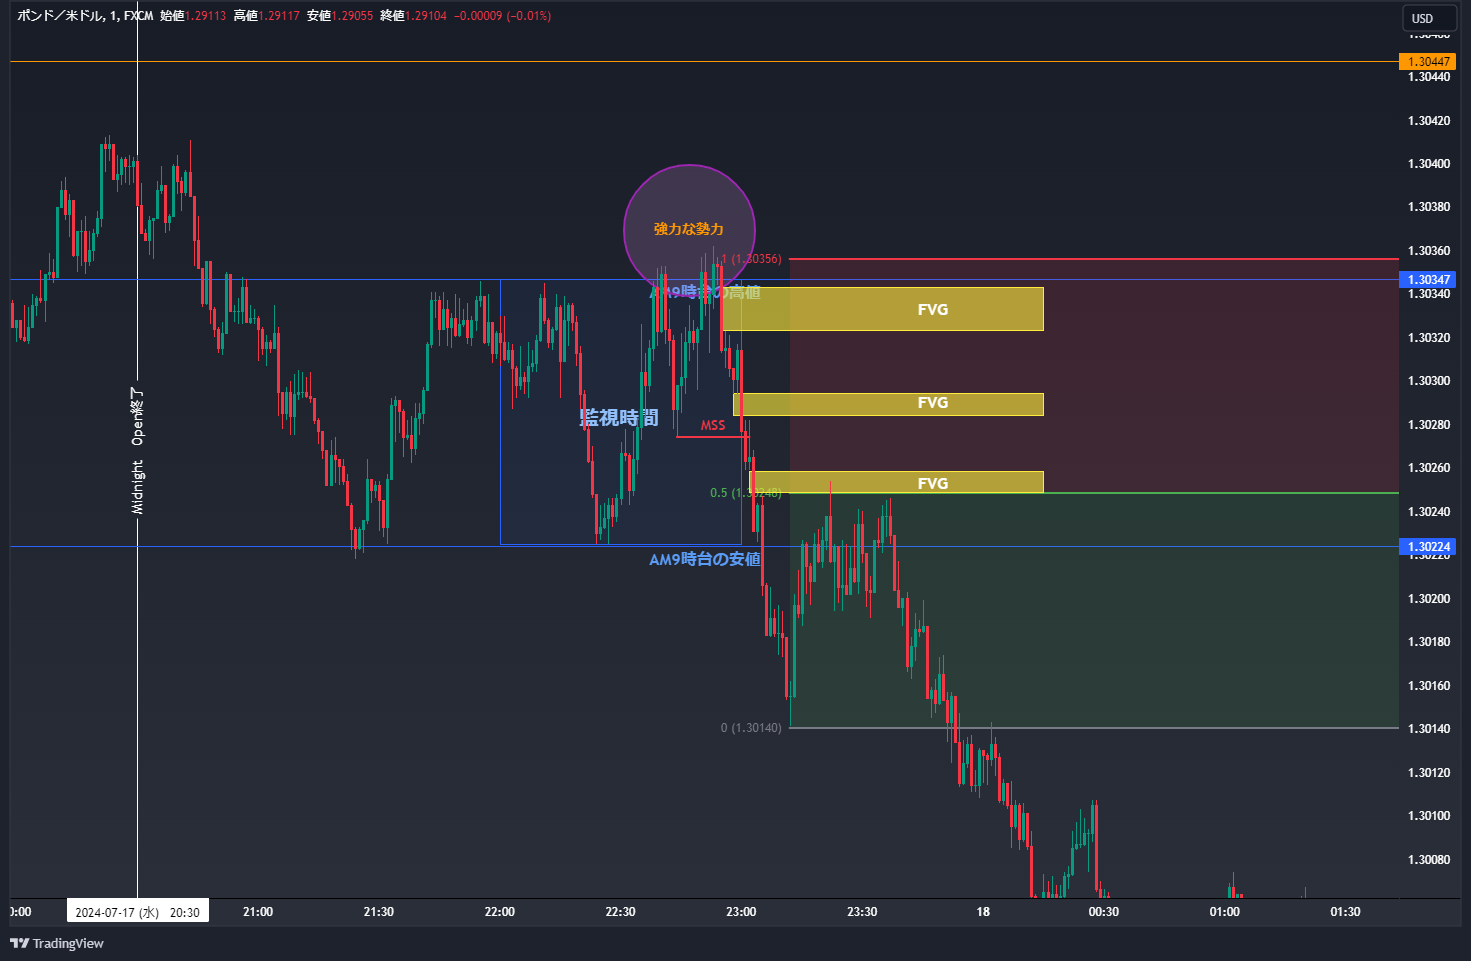Select the Fibonacci 1 (1.30356) level label
Viewport: 1471px width, 961px height.
pos(751,259)
